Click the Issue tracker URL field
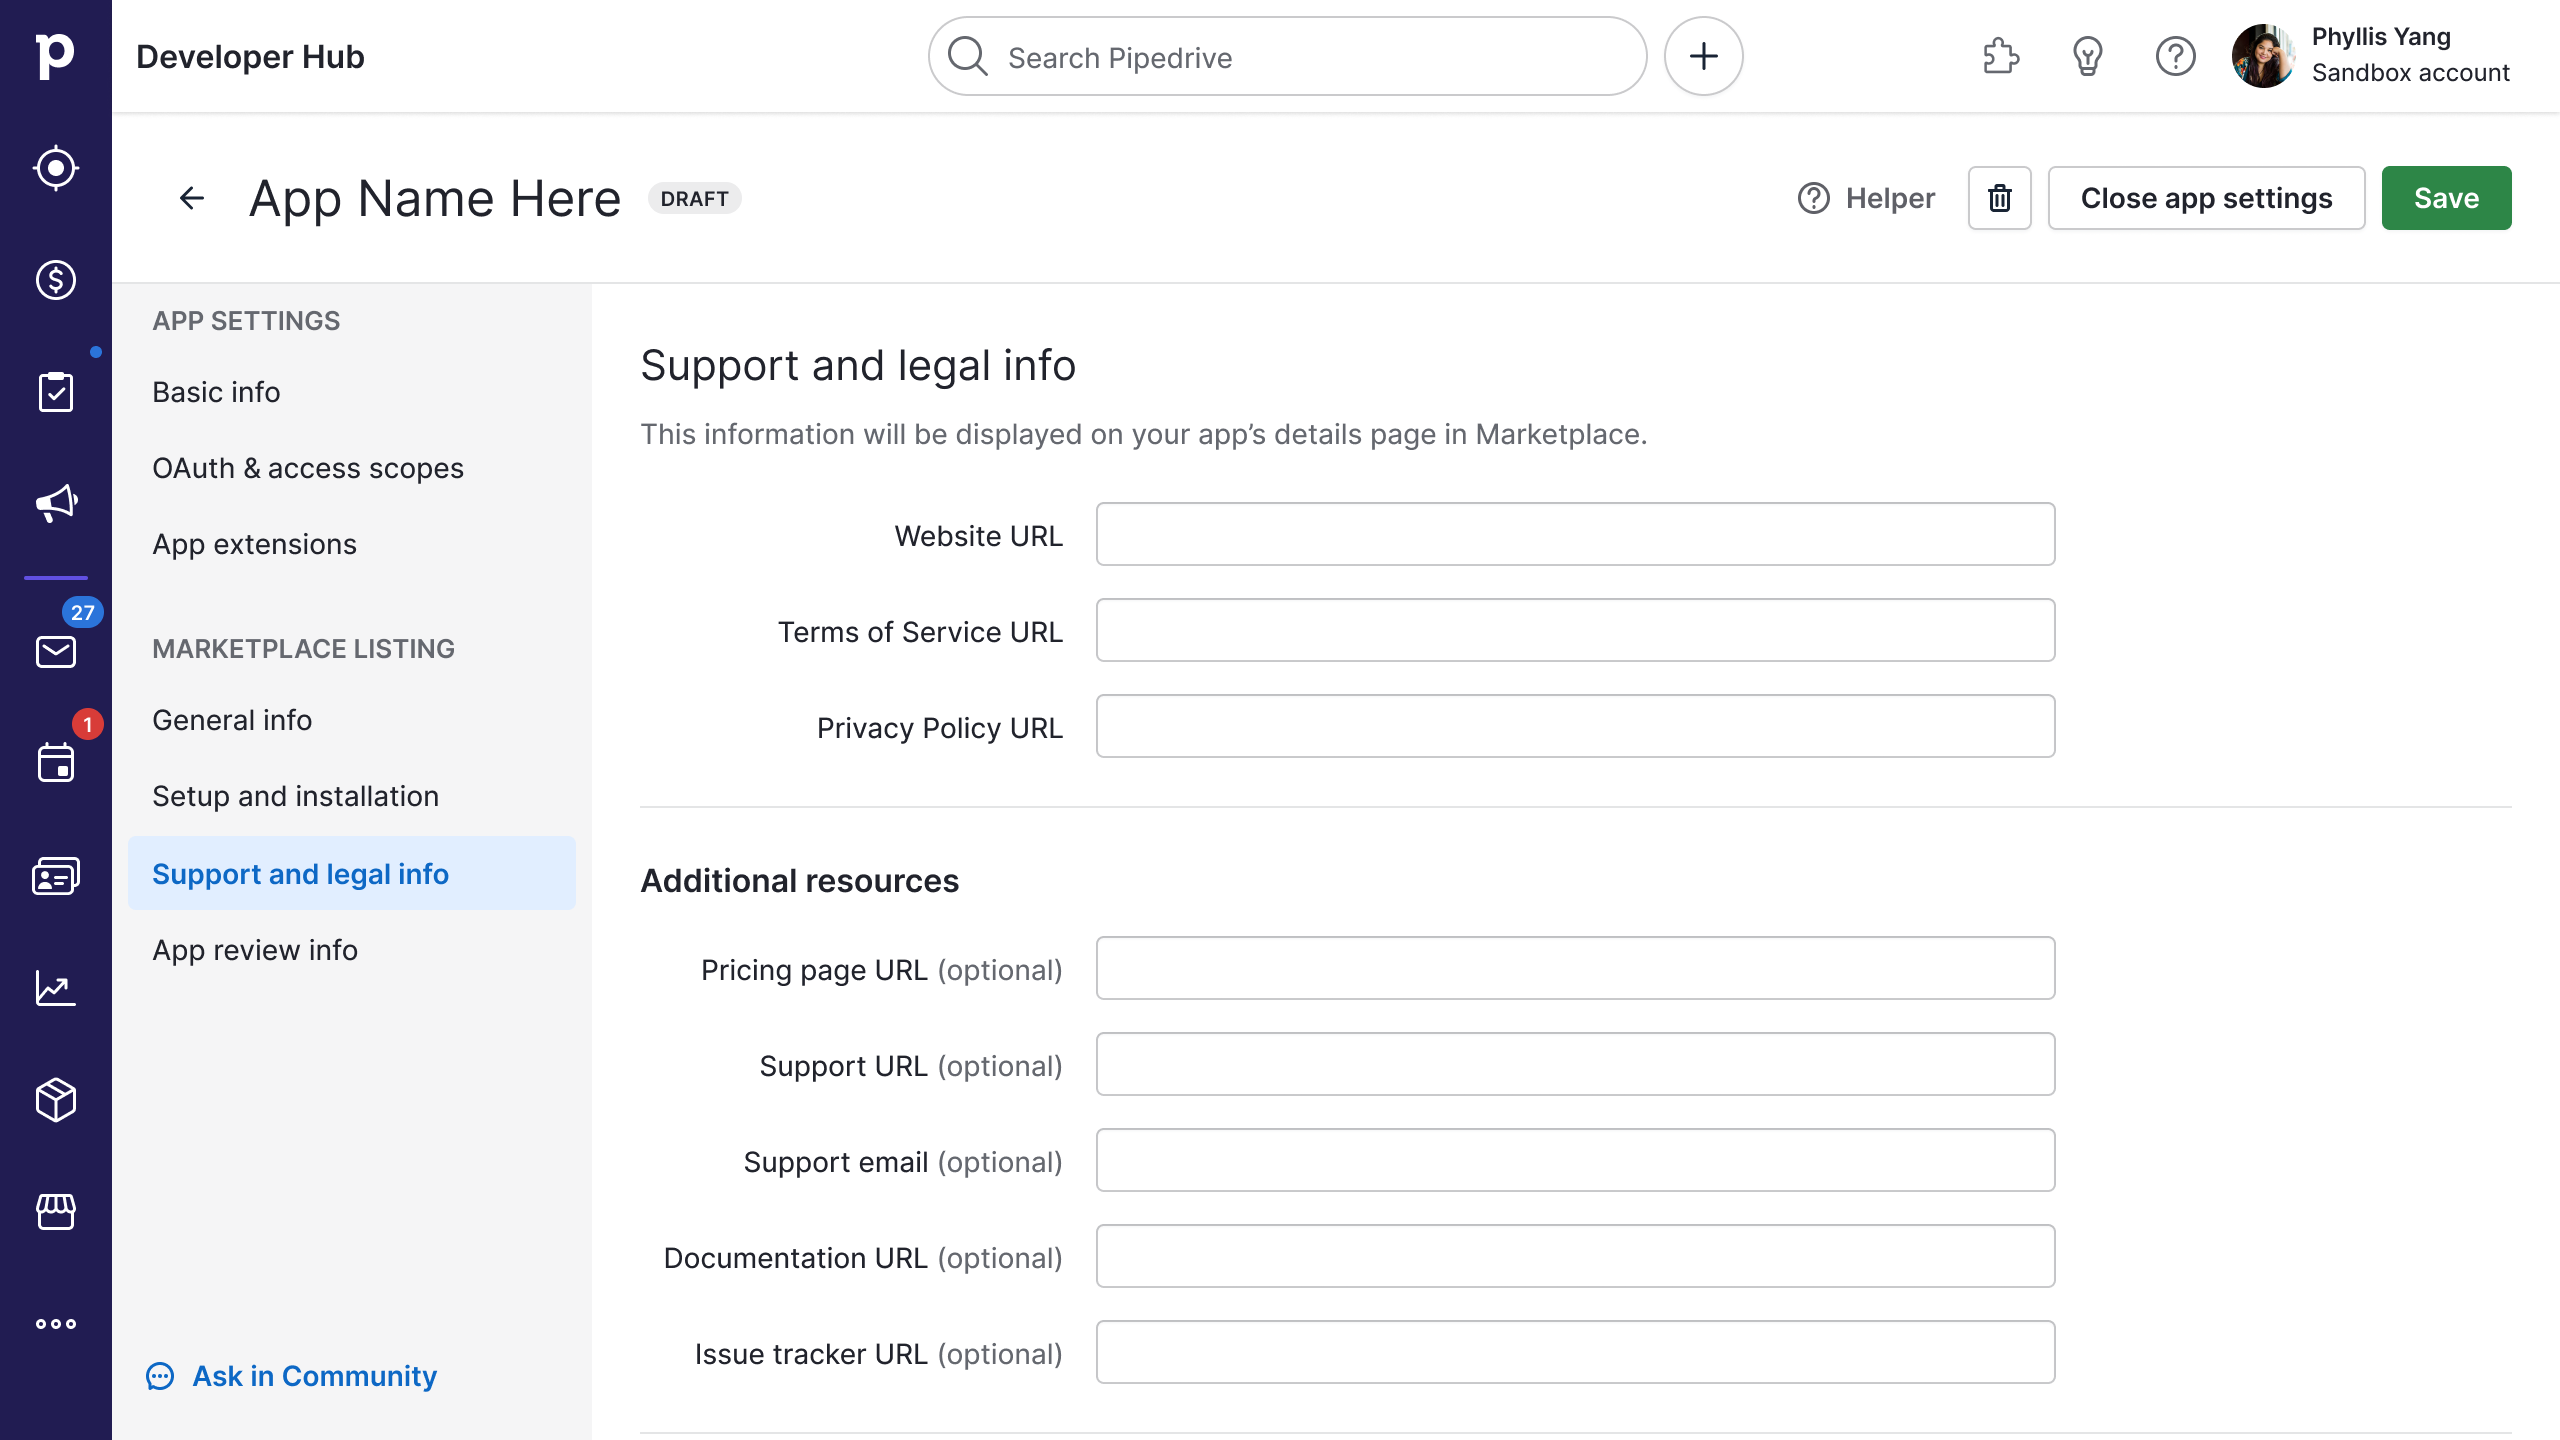Viewport: 2560px width, 1440px height. point(1575,1354)
